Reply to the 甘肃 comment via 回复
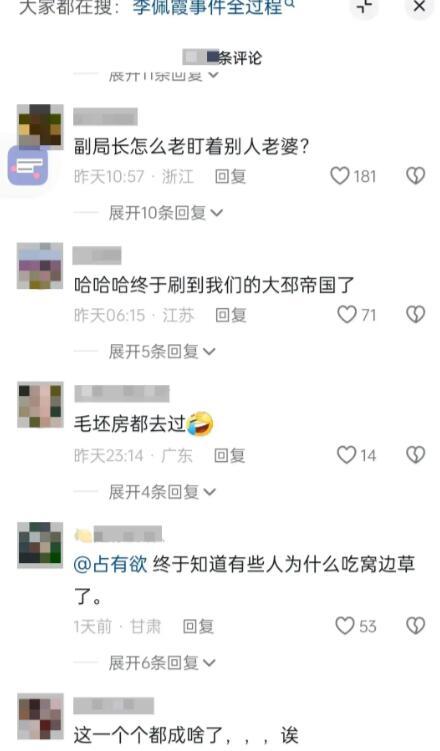Screen dimensions: 440x751 [198, 626]
